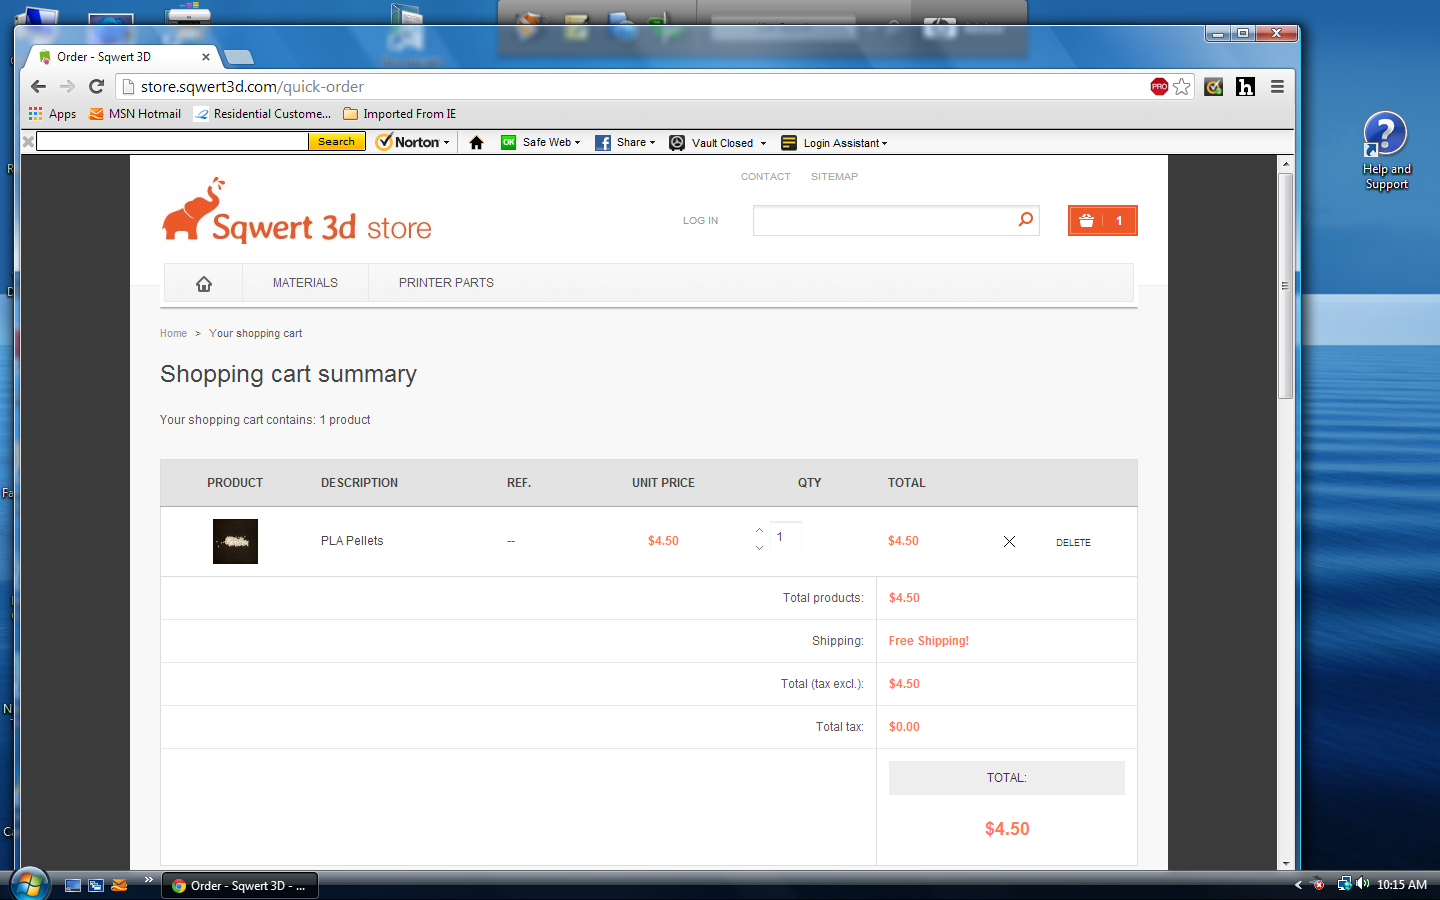Image resolution: width=1440 pixels, height=900 pixels.
Task: Click the Sqwert 3d store elephant logo
Action: pyautogui.click(x=297, y=211)
